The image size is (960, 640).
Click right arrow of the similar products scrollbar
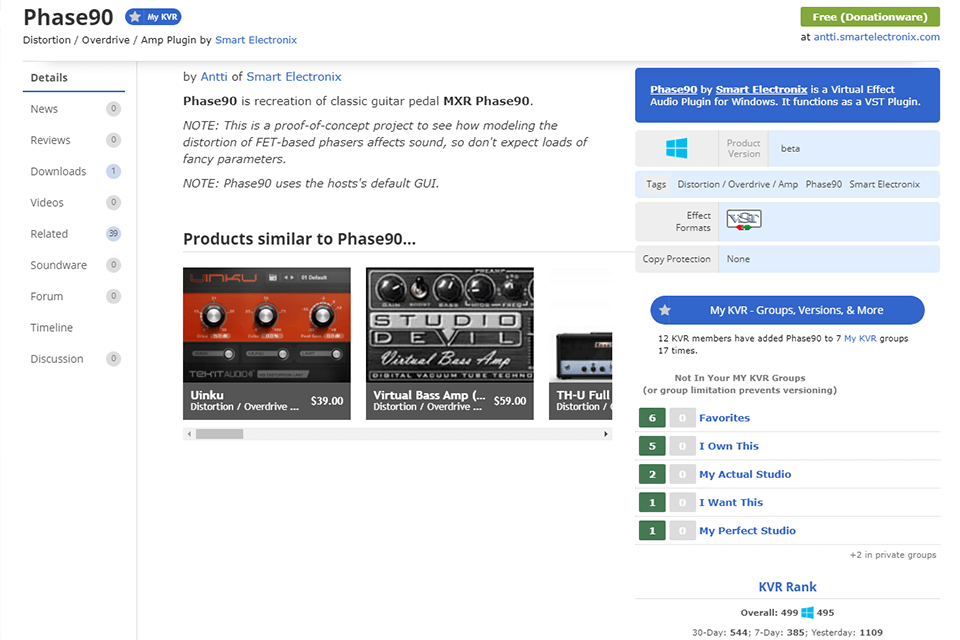[x=606, y=434]
